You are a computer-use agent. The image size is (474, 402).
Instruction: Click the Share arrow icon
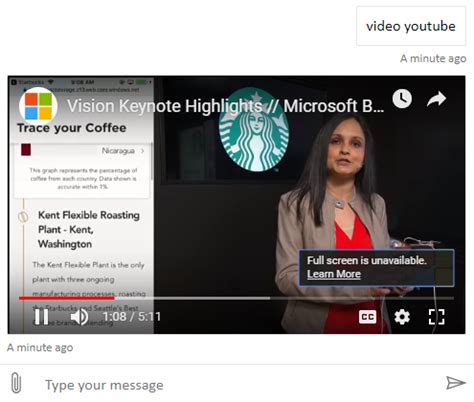click(436, 99)
